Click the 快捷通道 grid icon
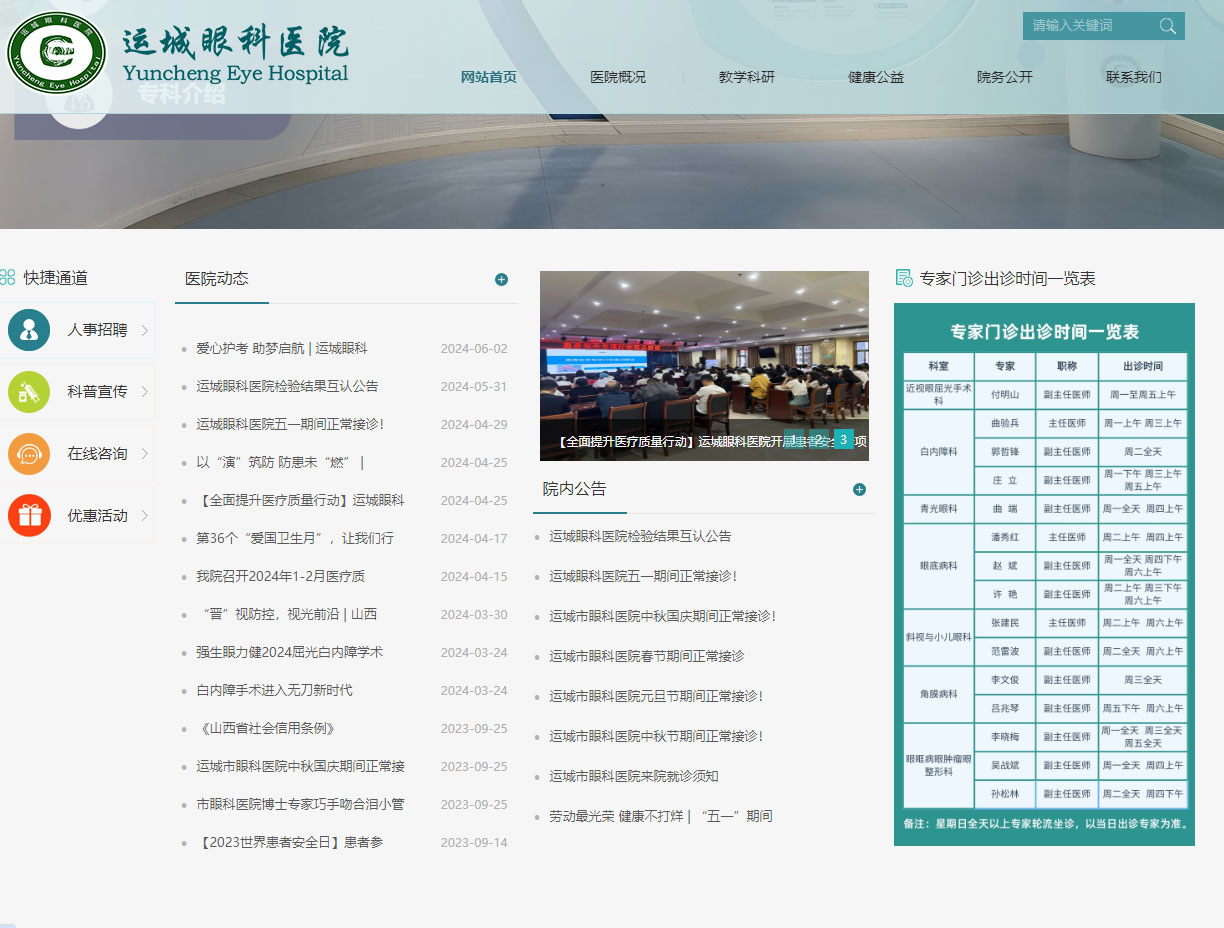 (x=8, y=277)
